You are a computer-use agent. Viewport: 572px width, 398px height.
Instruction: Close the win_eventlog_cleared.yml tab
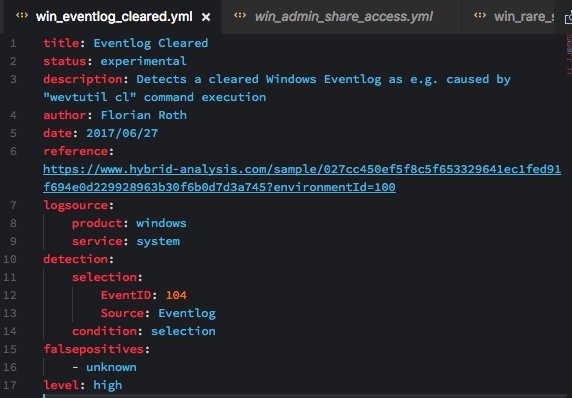point(206,17)
